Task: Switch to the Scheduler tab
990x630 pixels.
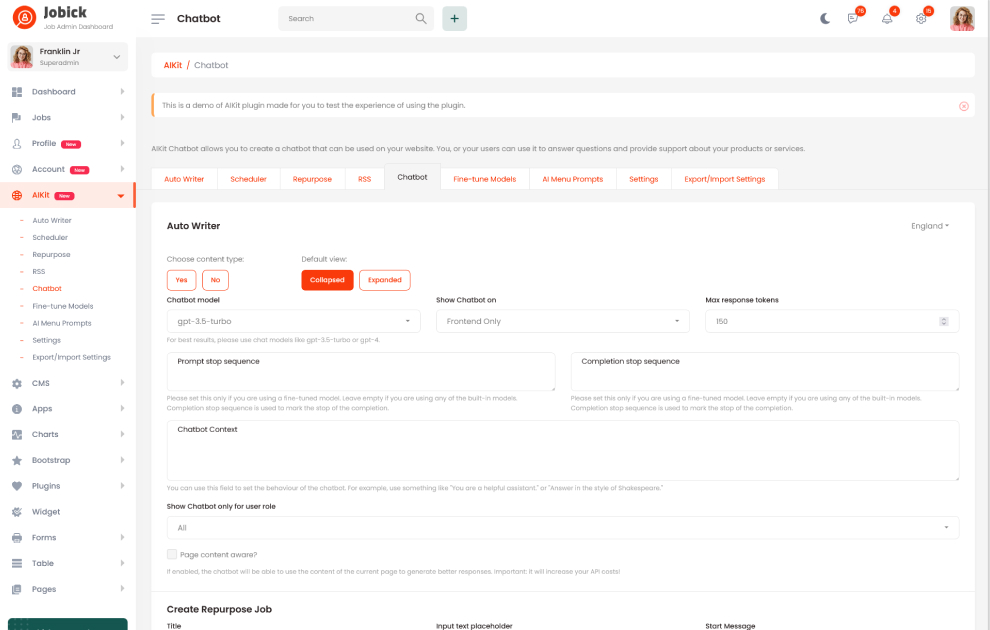Action: click(248, 179)
